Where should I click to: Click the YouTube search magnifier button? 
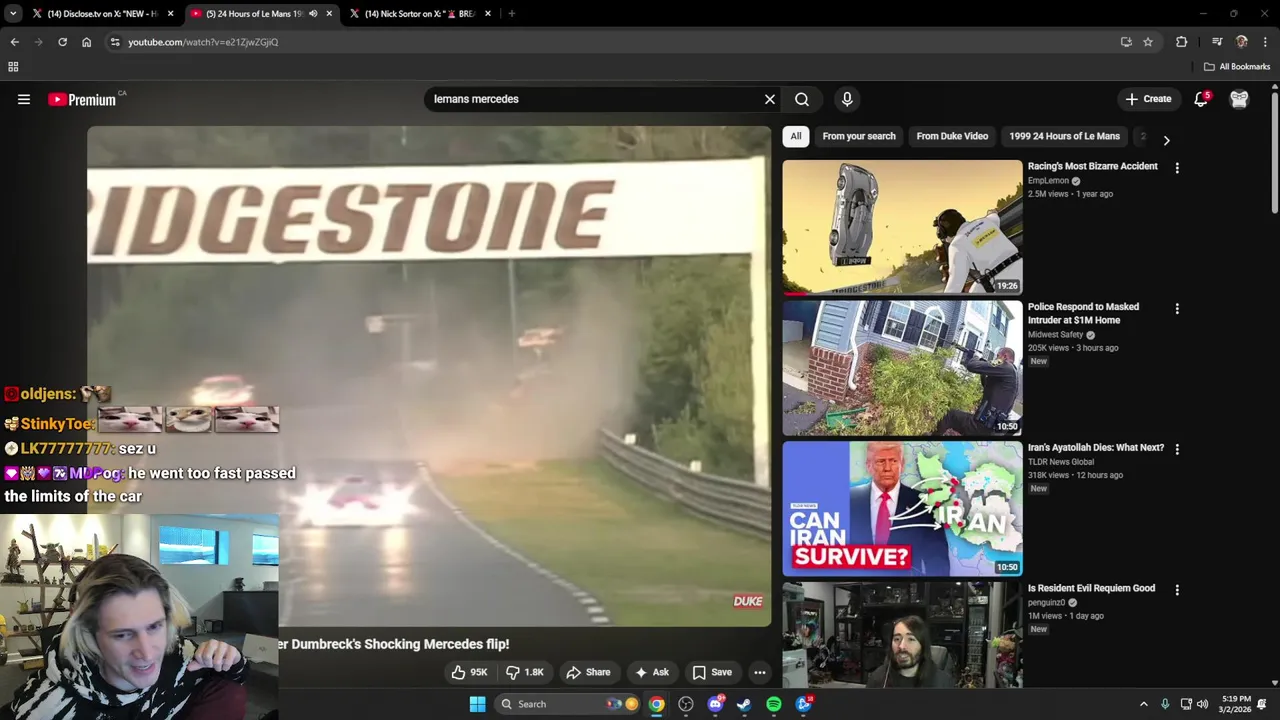pos(802,99)
